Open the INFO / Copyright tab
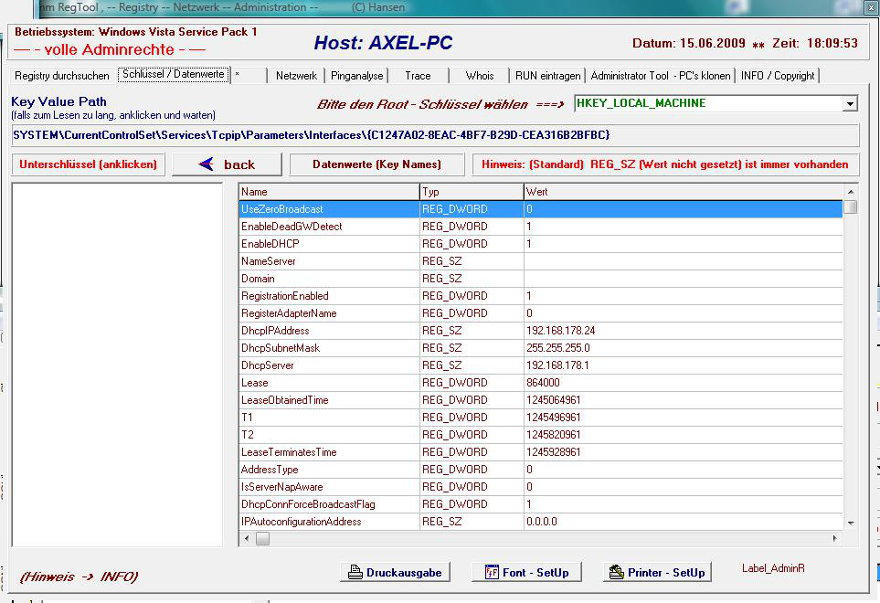 click(x=777, y=76)
